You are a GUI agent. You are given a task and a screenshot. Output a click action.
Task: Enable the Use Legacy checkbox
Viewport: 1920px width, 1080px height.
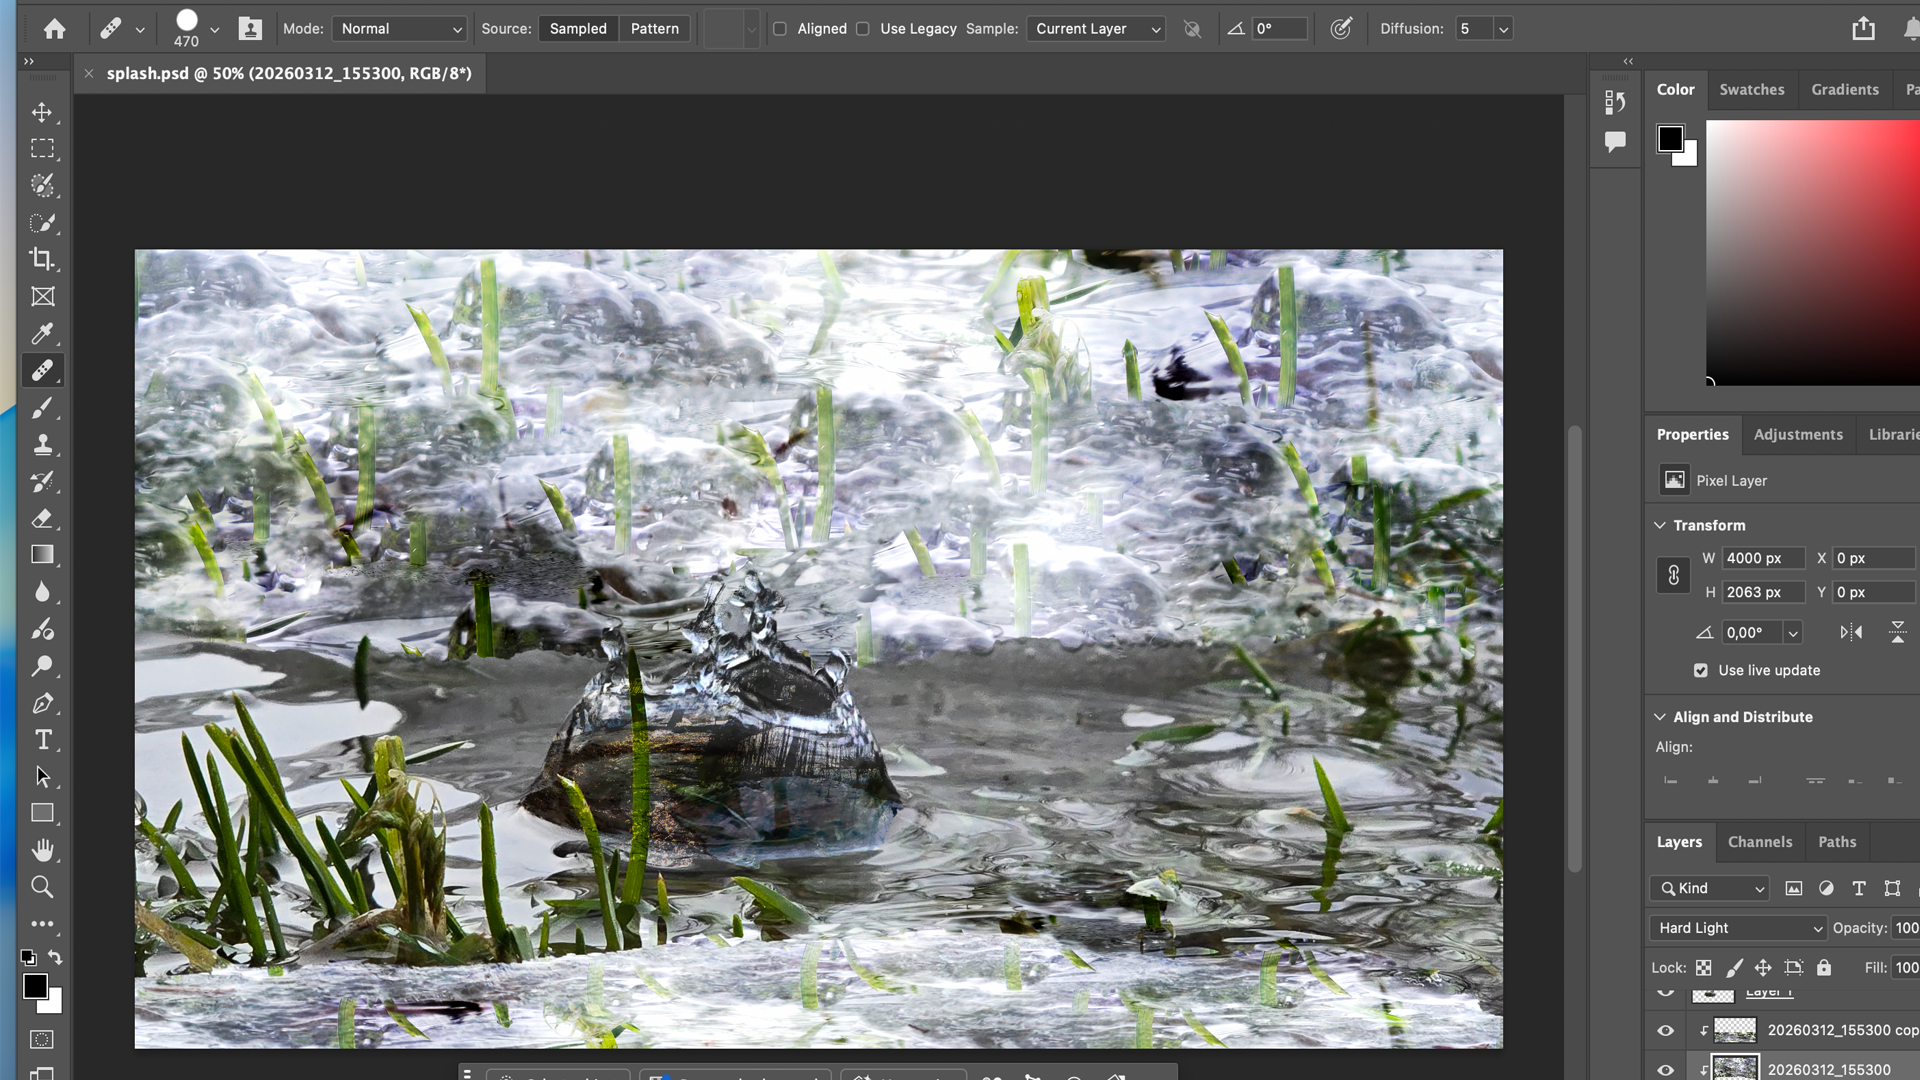[863, 29]
